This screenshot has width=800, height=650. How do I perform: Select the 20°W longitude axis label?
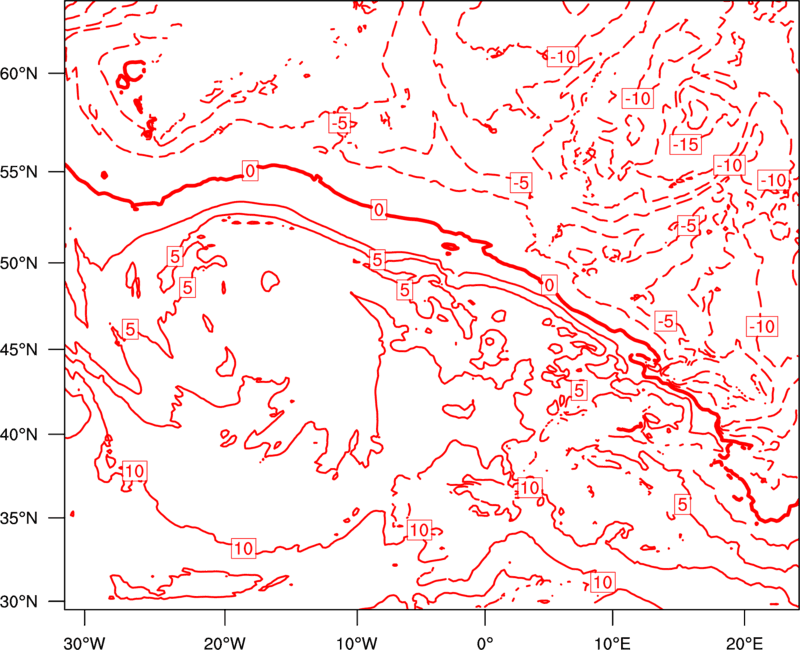click(x=225, y=643)
